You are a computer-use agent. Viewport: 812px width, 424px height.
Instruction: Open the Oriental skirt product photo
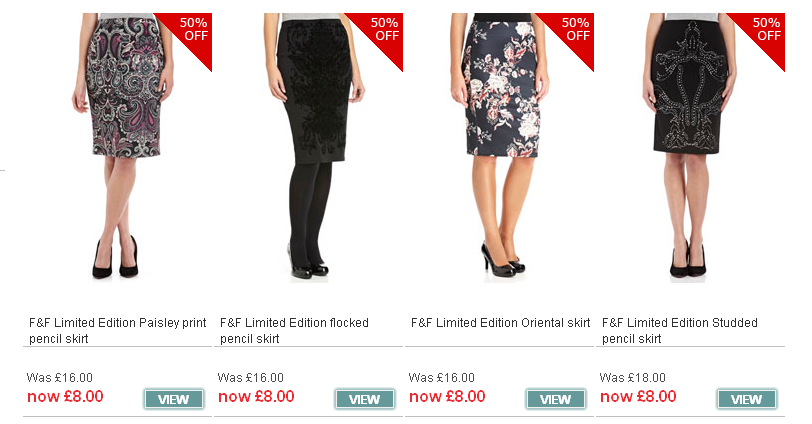coord(502,148)
